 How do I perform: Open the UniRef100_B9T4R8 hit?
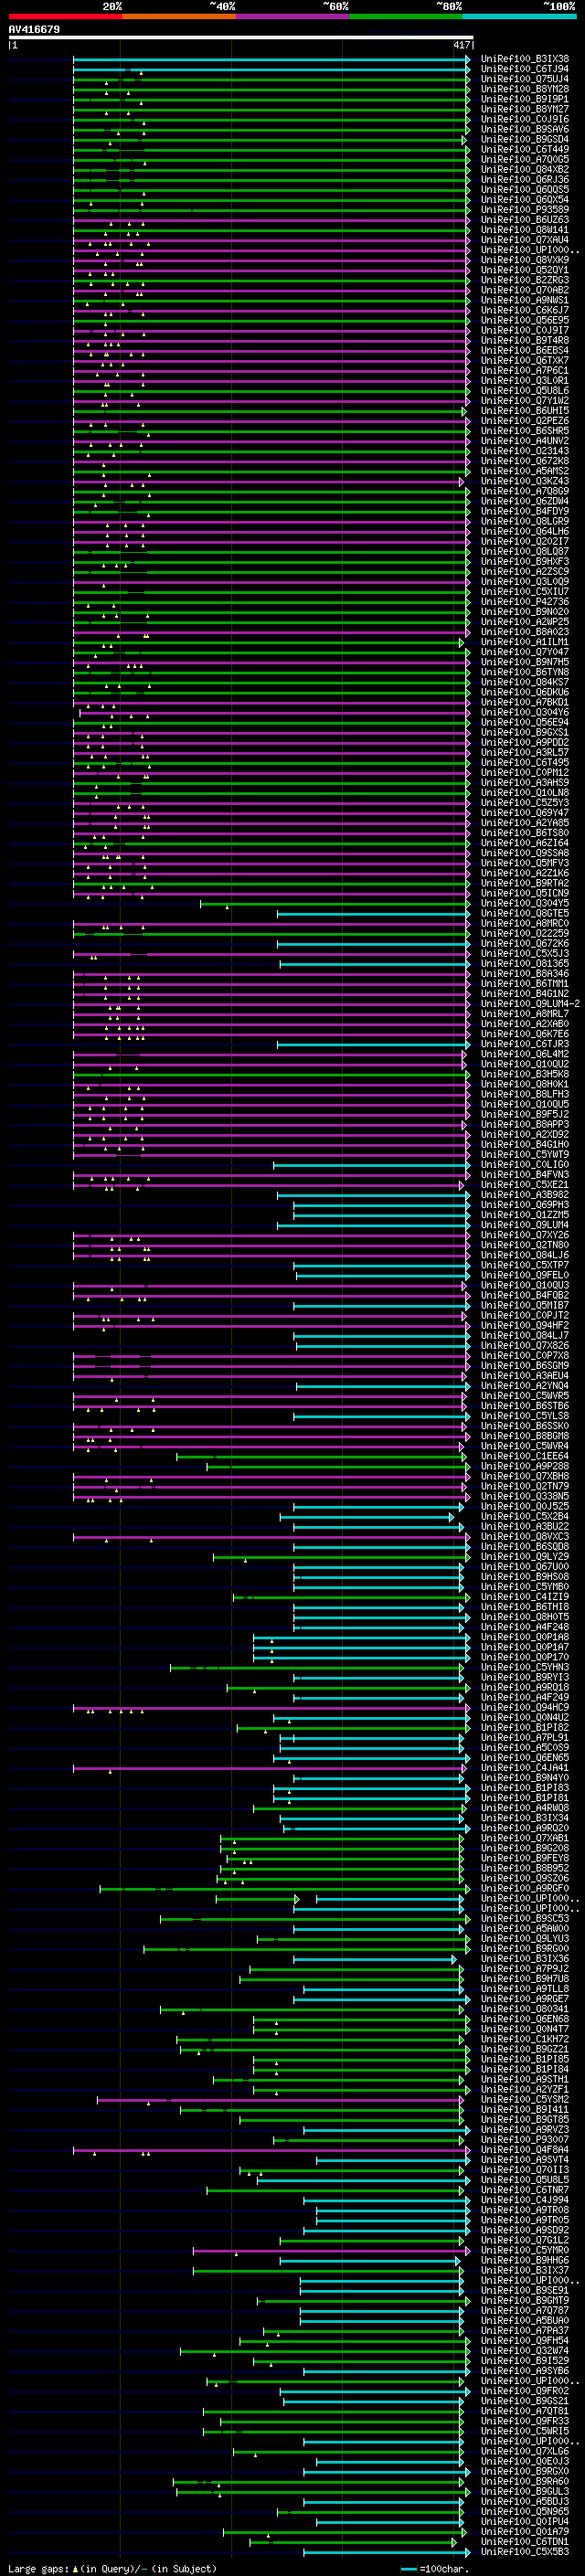coord(525,340)
